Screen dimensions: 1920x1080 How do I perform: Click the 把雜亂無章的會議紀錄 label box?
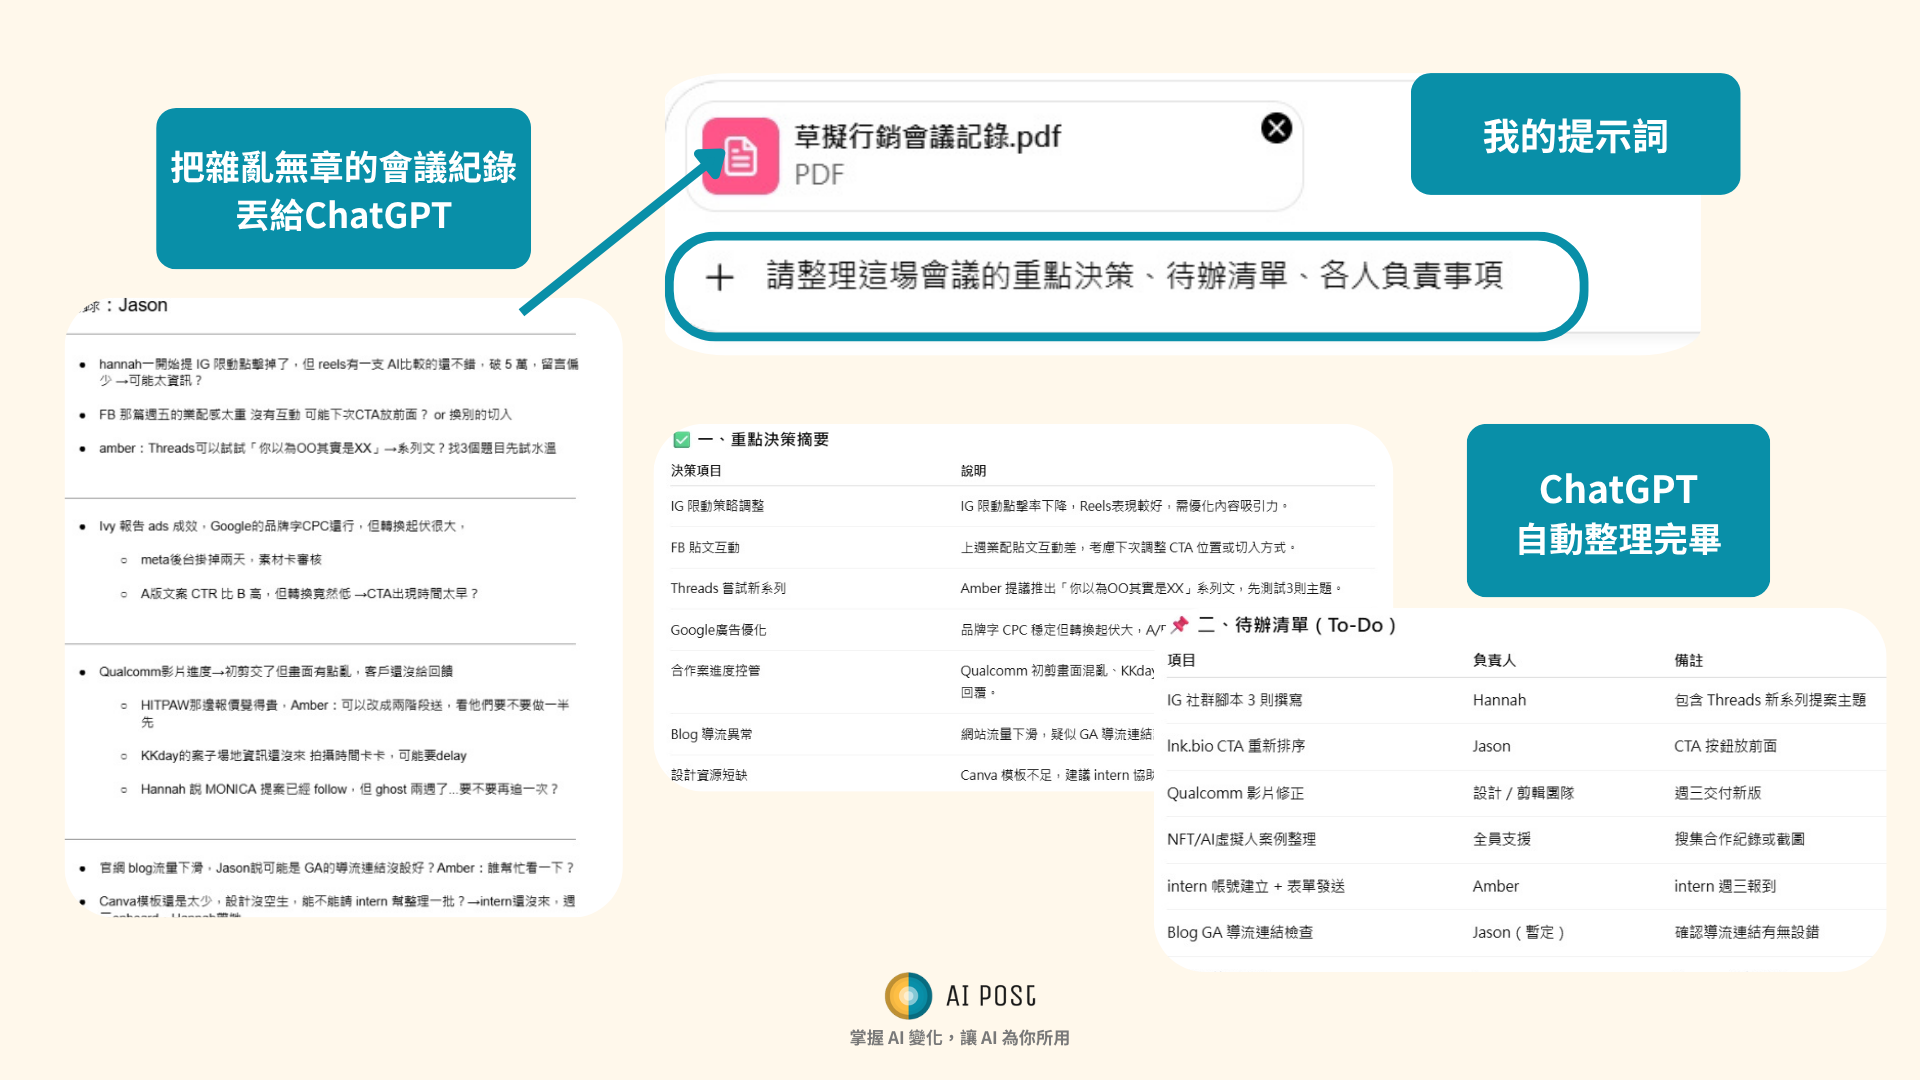pyautogui.click(x=343, y=189)
